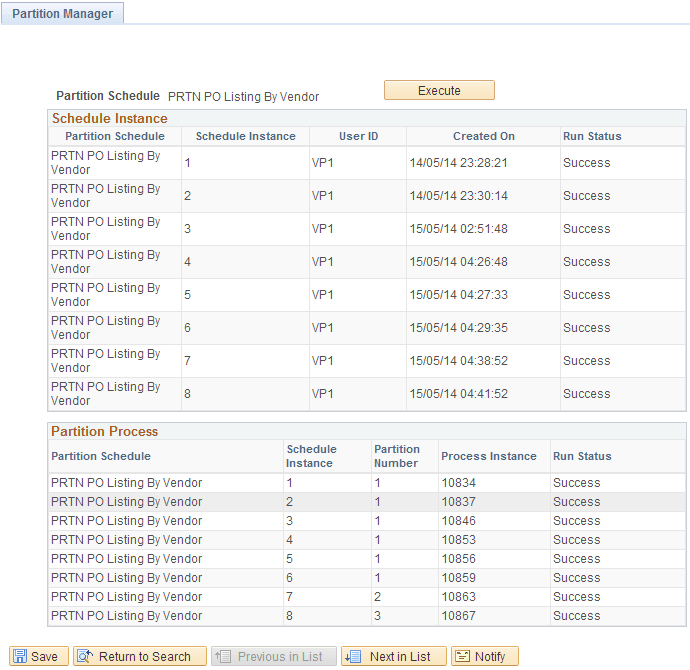The height and width of the screenshot is (670, 690).
Task: Click process instance 10846
Action: pyautogui.click(x=459, y=520)
